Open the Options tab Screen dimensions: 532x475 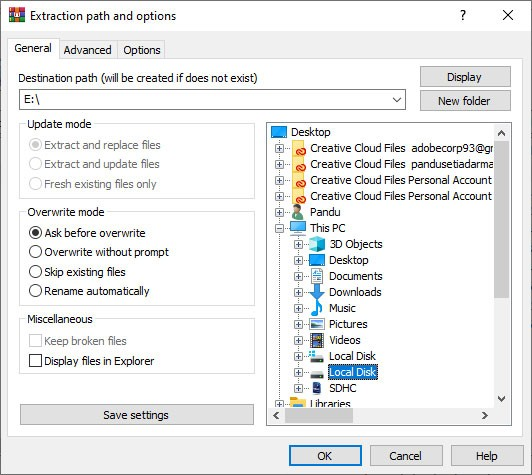point(142,50)
